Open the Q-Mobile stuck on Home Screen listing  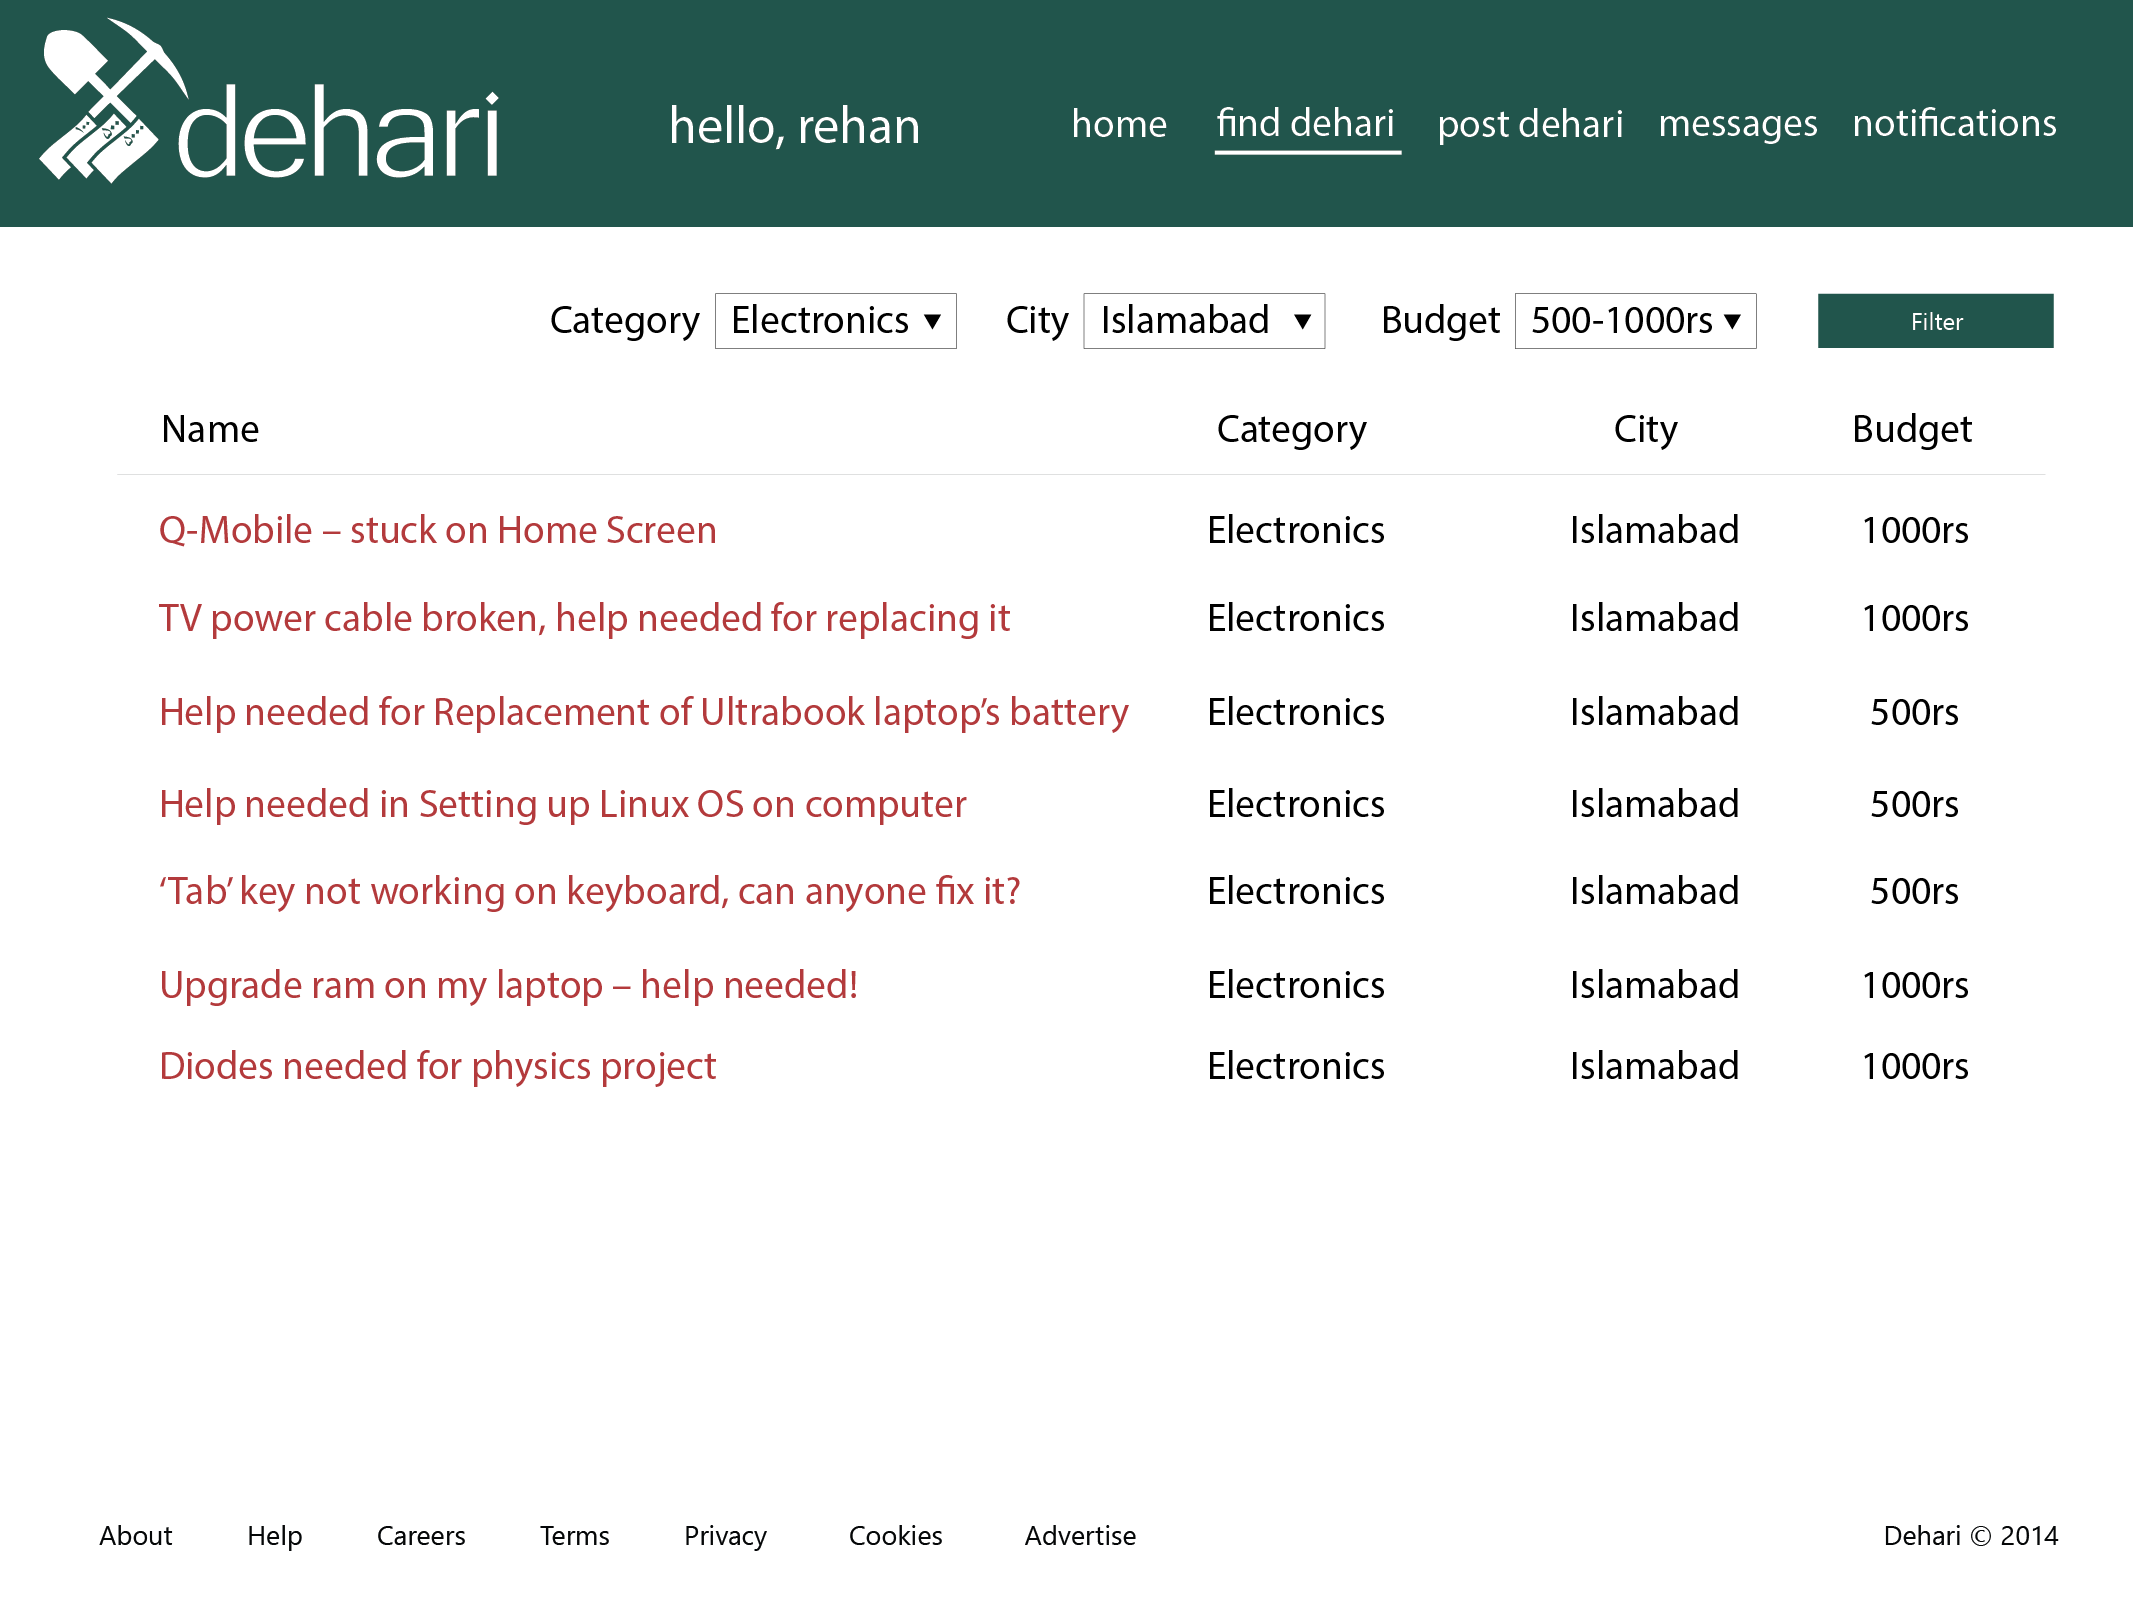[x=437, y=530]
